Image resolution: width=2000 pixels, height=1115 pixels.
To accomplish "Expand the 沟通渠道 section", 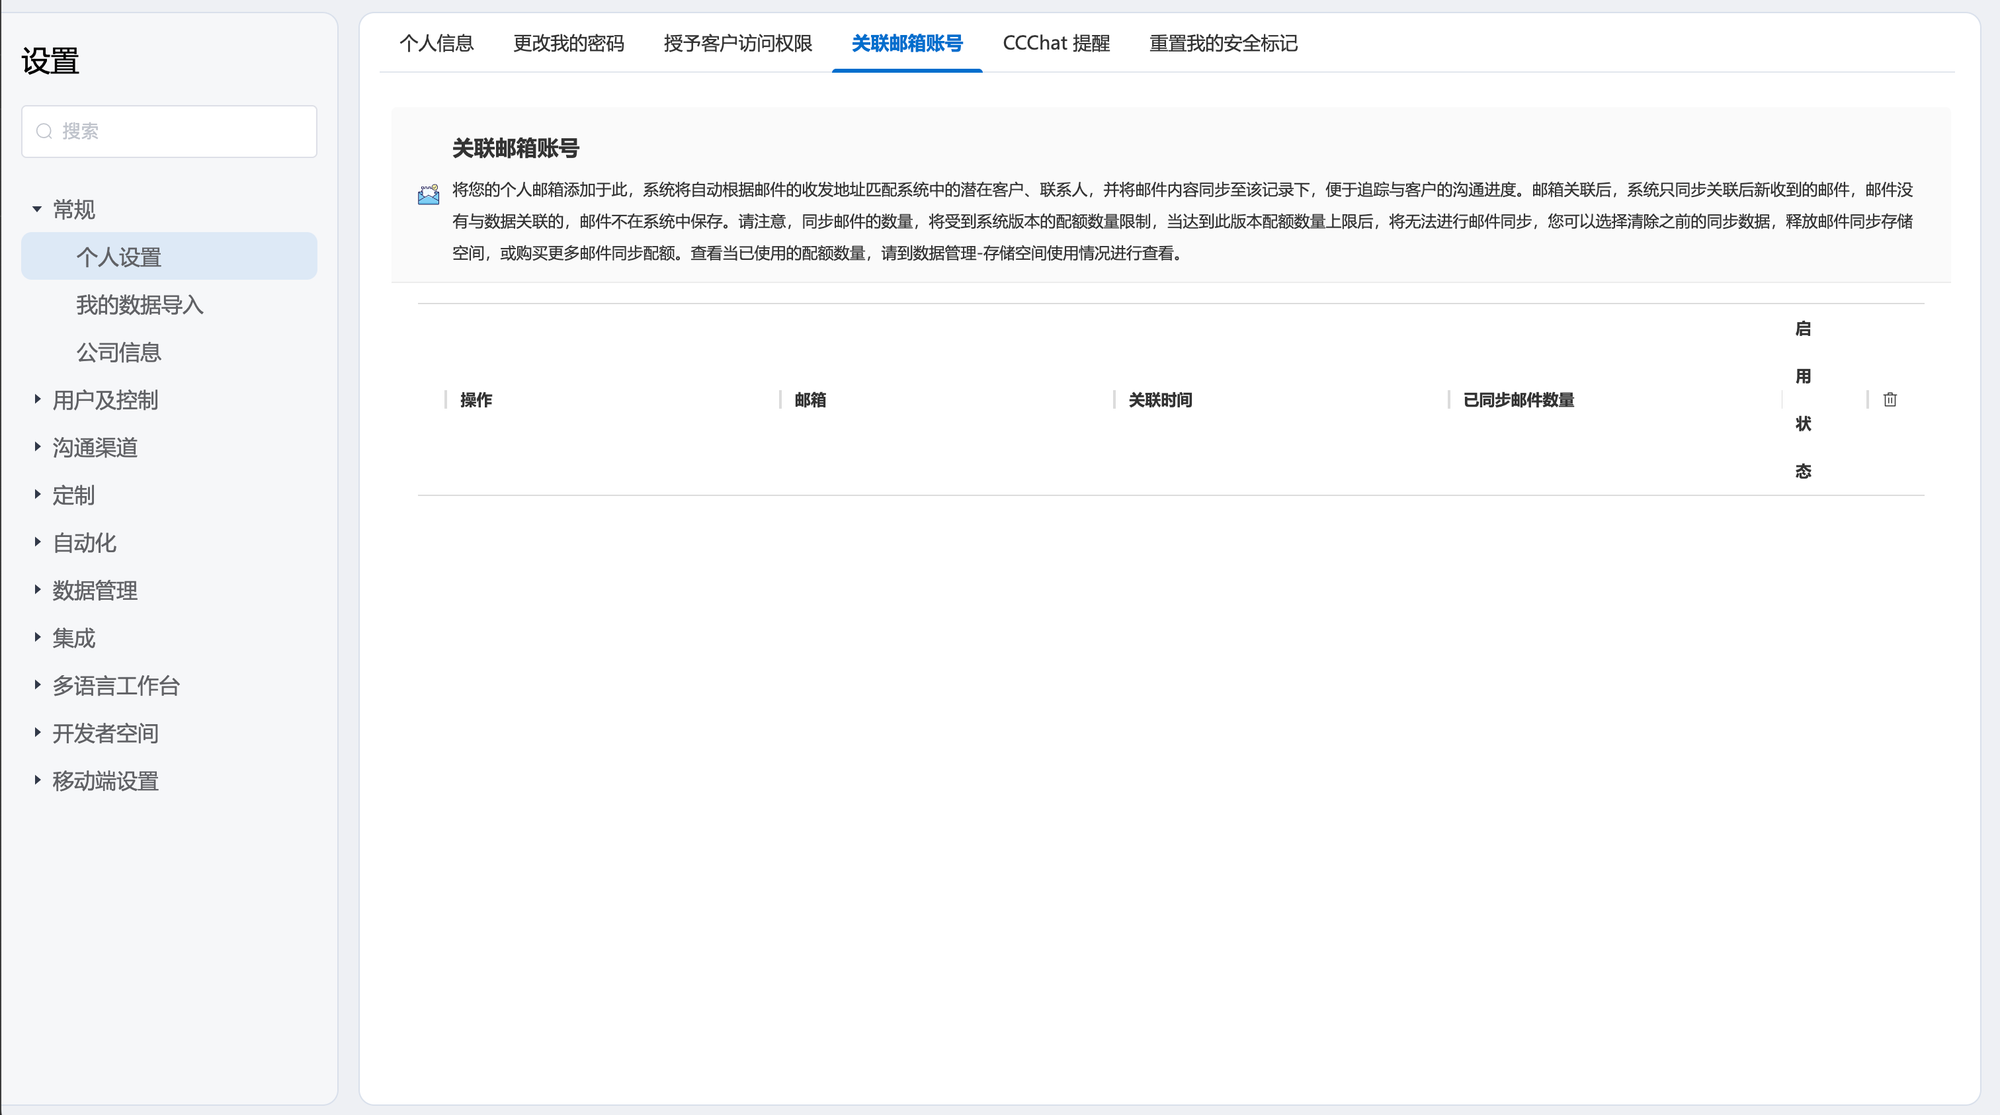I will pyautogui.click(x=37, y=447).
